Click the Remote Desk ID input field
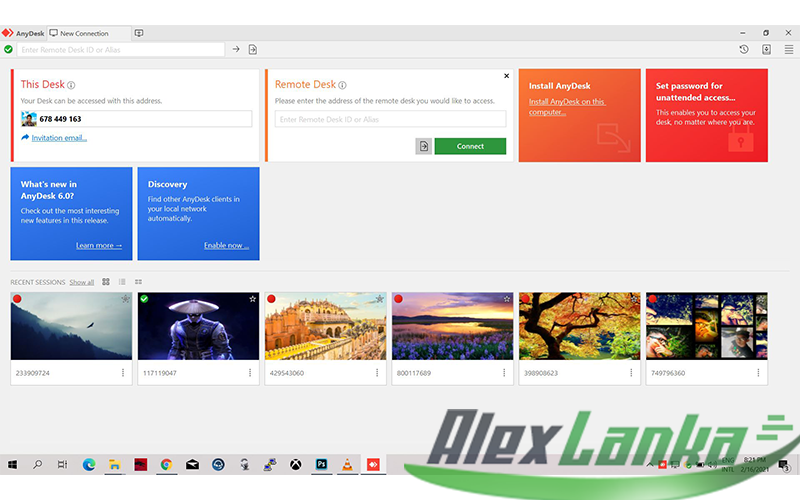Screen dimensions: 800x500 (x=390, y=119)
